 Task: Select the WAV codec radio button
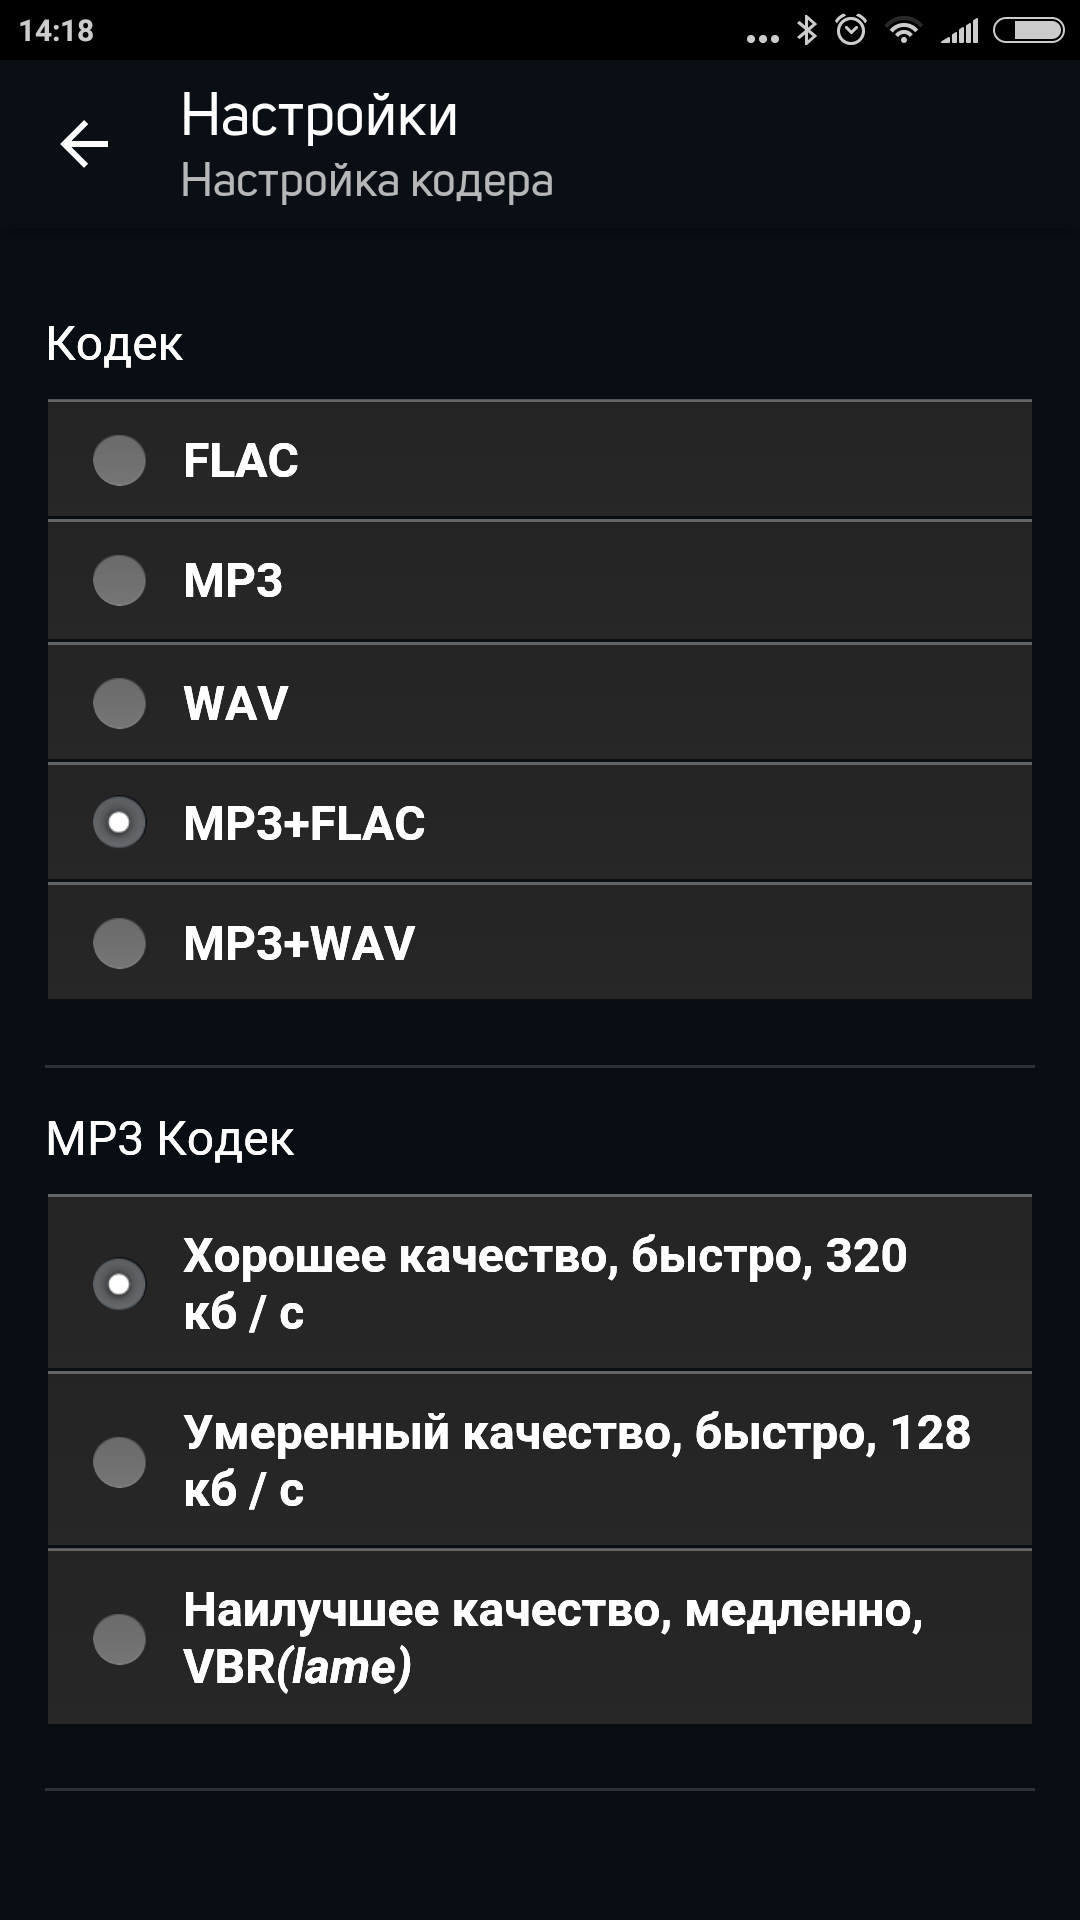pyautogui.click(x=119, y=703)
